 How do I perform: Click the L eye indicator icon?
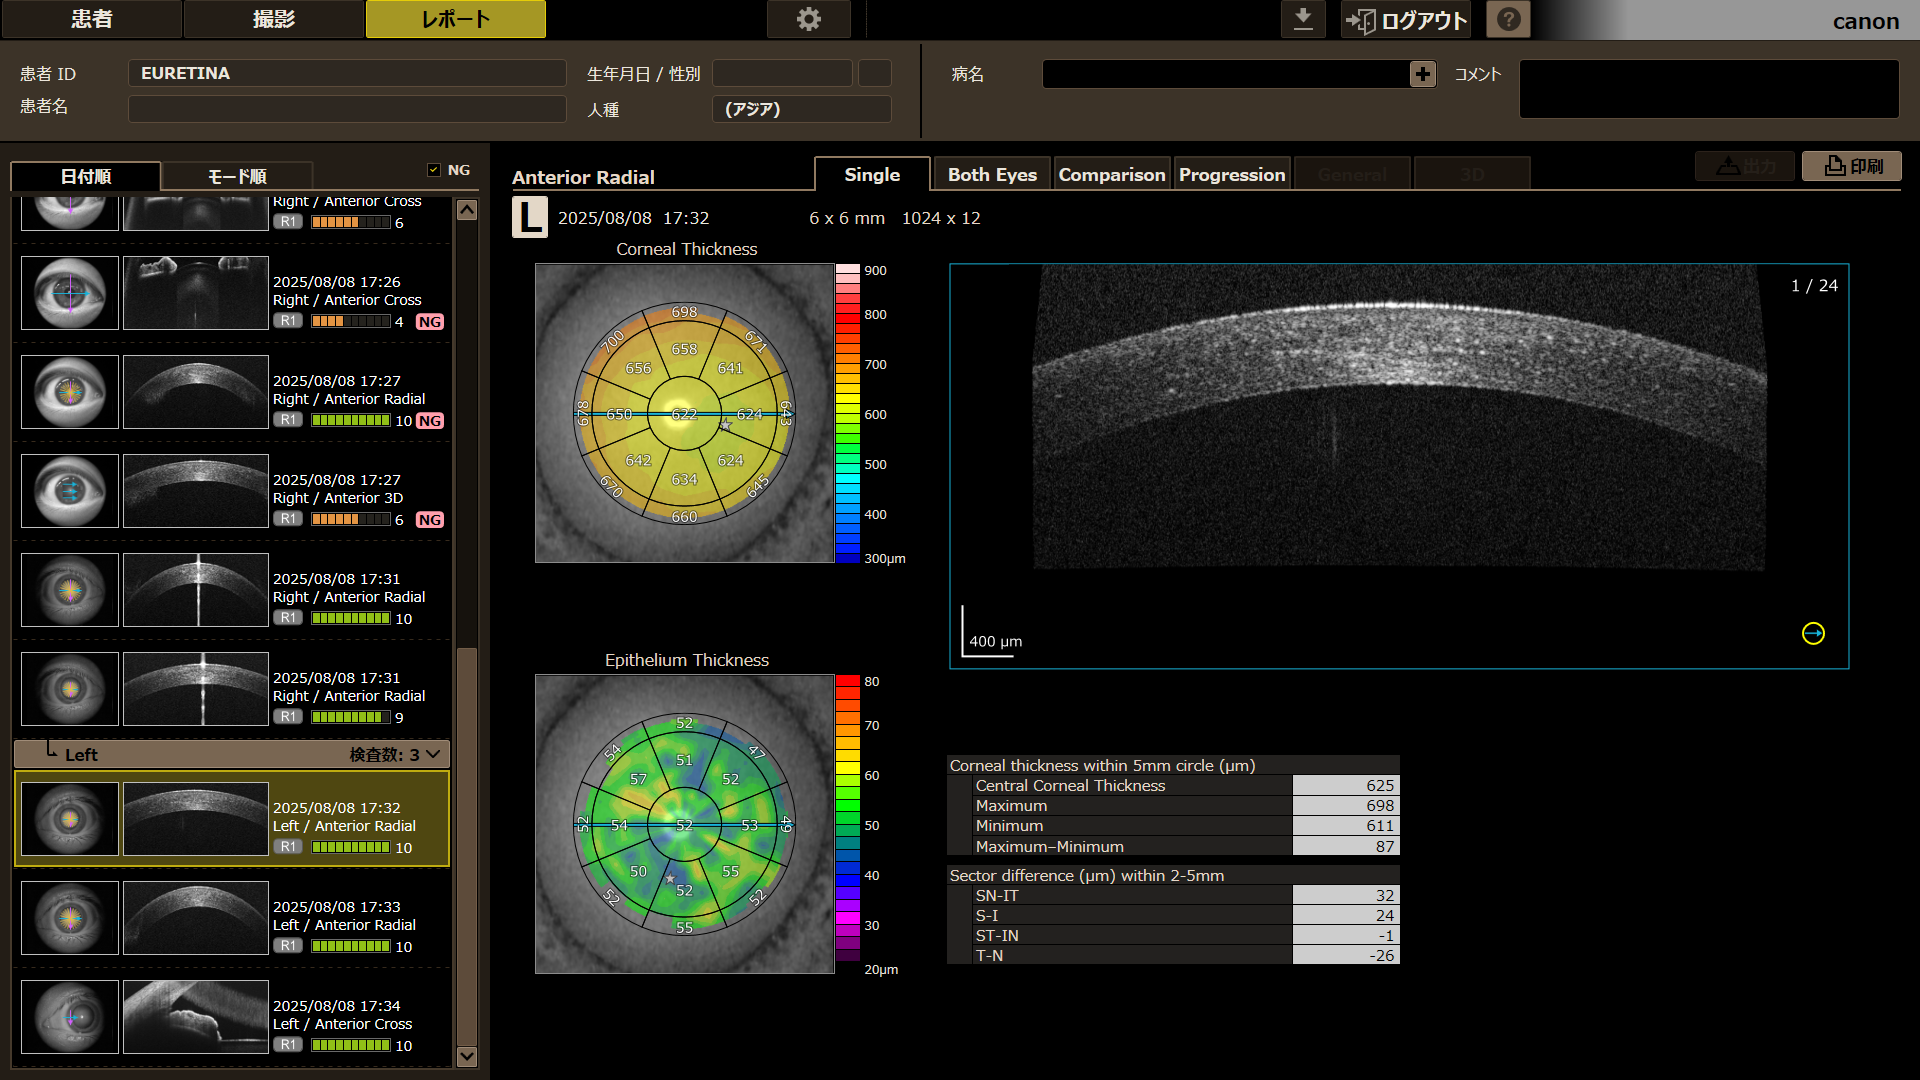click(530, 217)
